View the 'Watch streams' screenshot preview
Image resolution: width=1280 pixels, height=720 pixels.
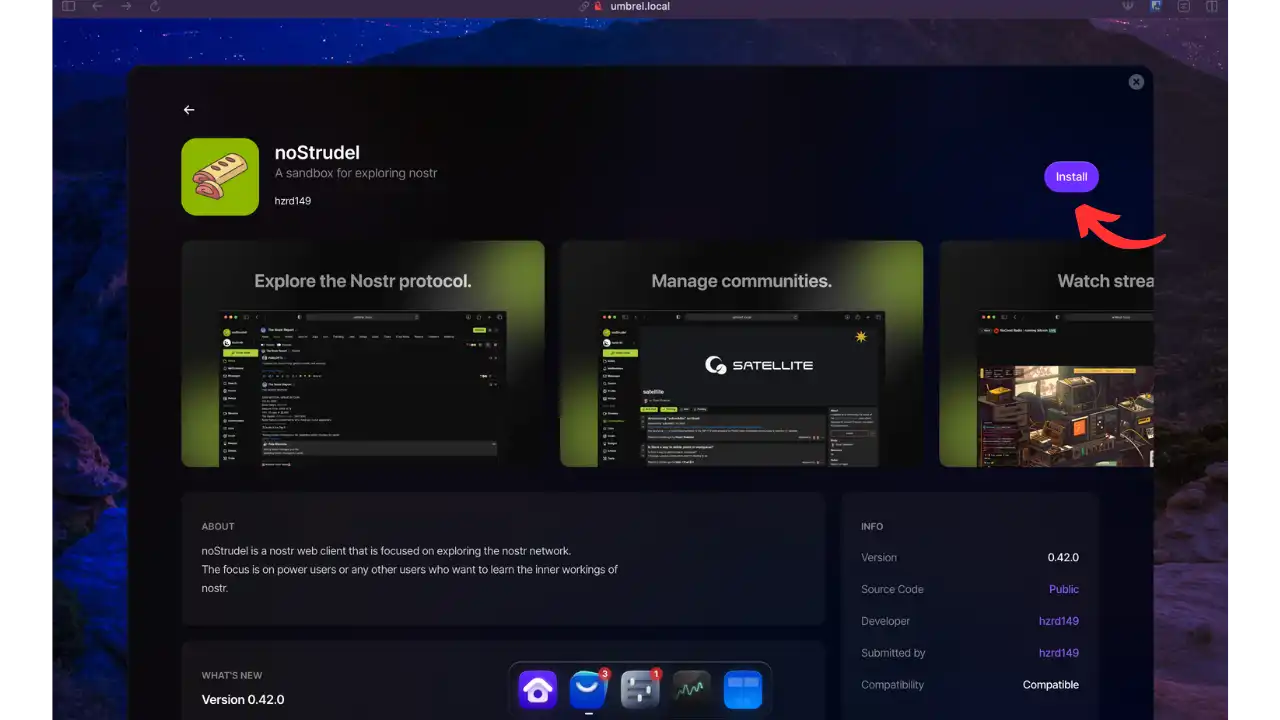pos(1060,353)
